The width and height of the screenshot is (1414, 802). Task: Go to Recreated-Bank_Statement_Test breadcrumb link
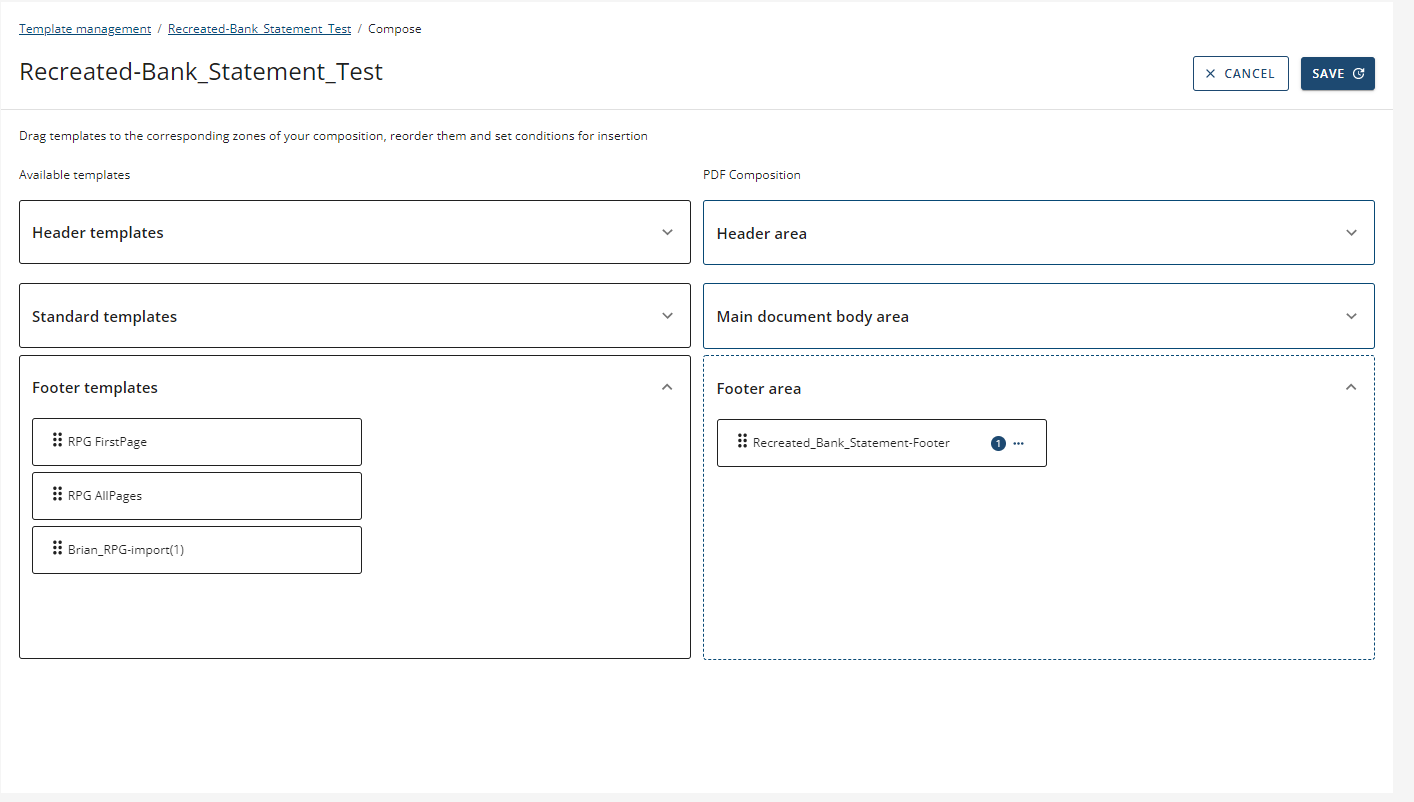[x=259, y=29]
